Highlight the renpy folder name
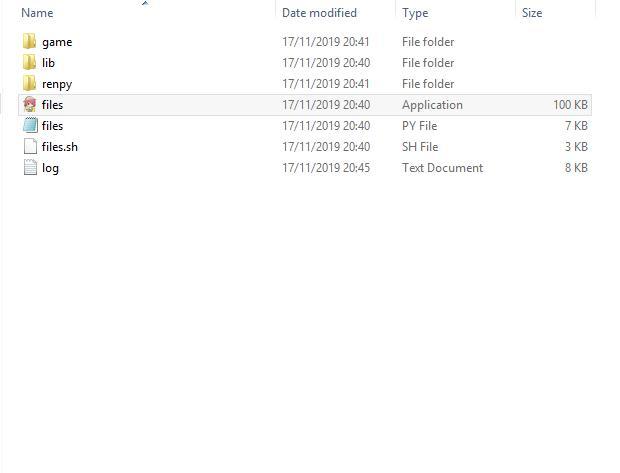The height and width of the screenshot is (473, 620). 57,84
